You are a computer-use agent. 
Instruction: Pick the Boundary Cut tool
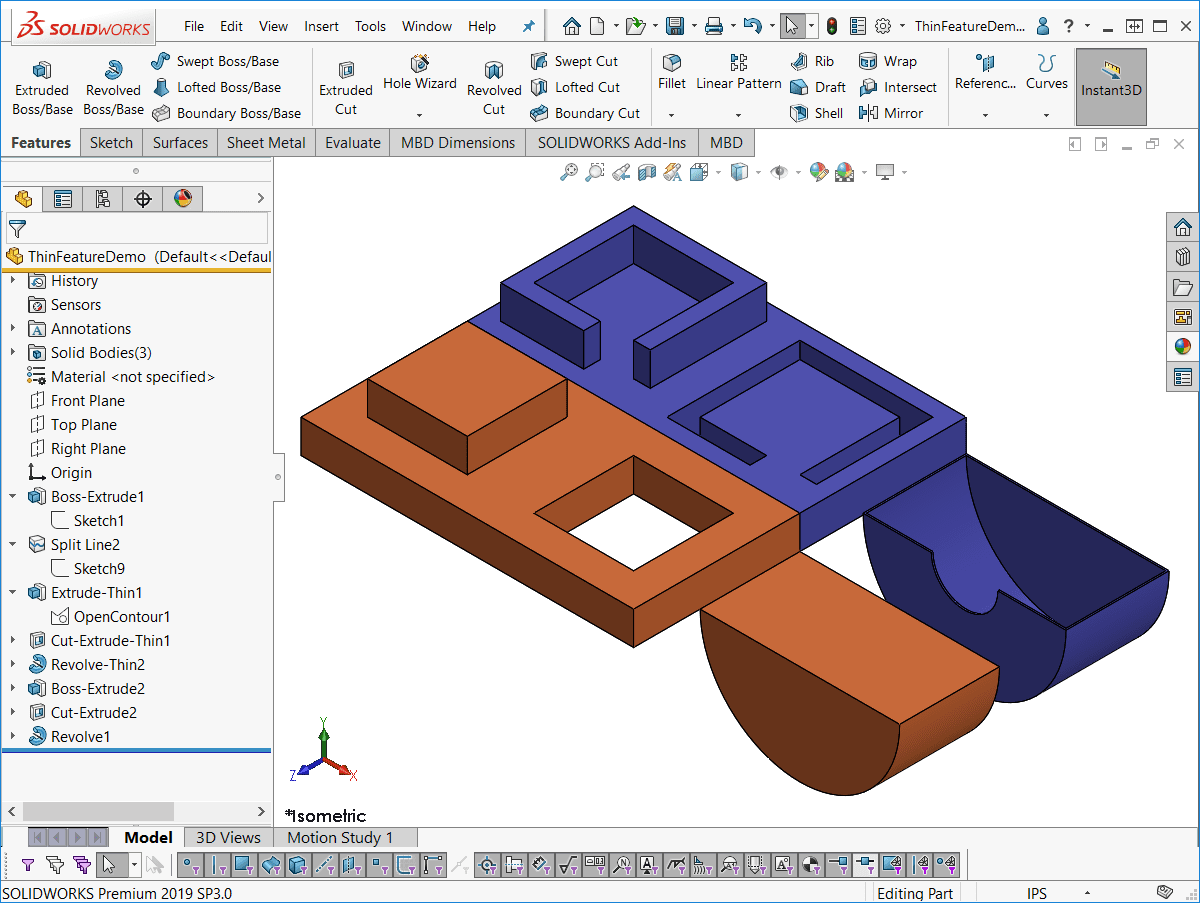(585, 113)
